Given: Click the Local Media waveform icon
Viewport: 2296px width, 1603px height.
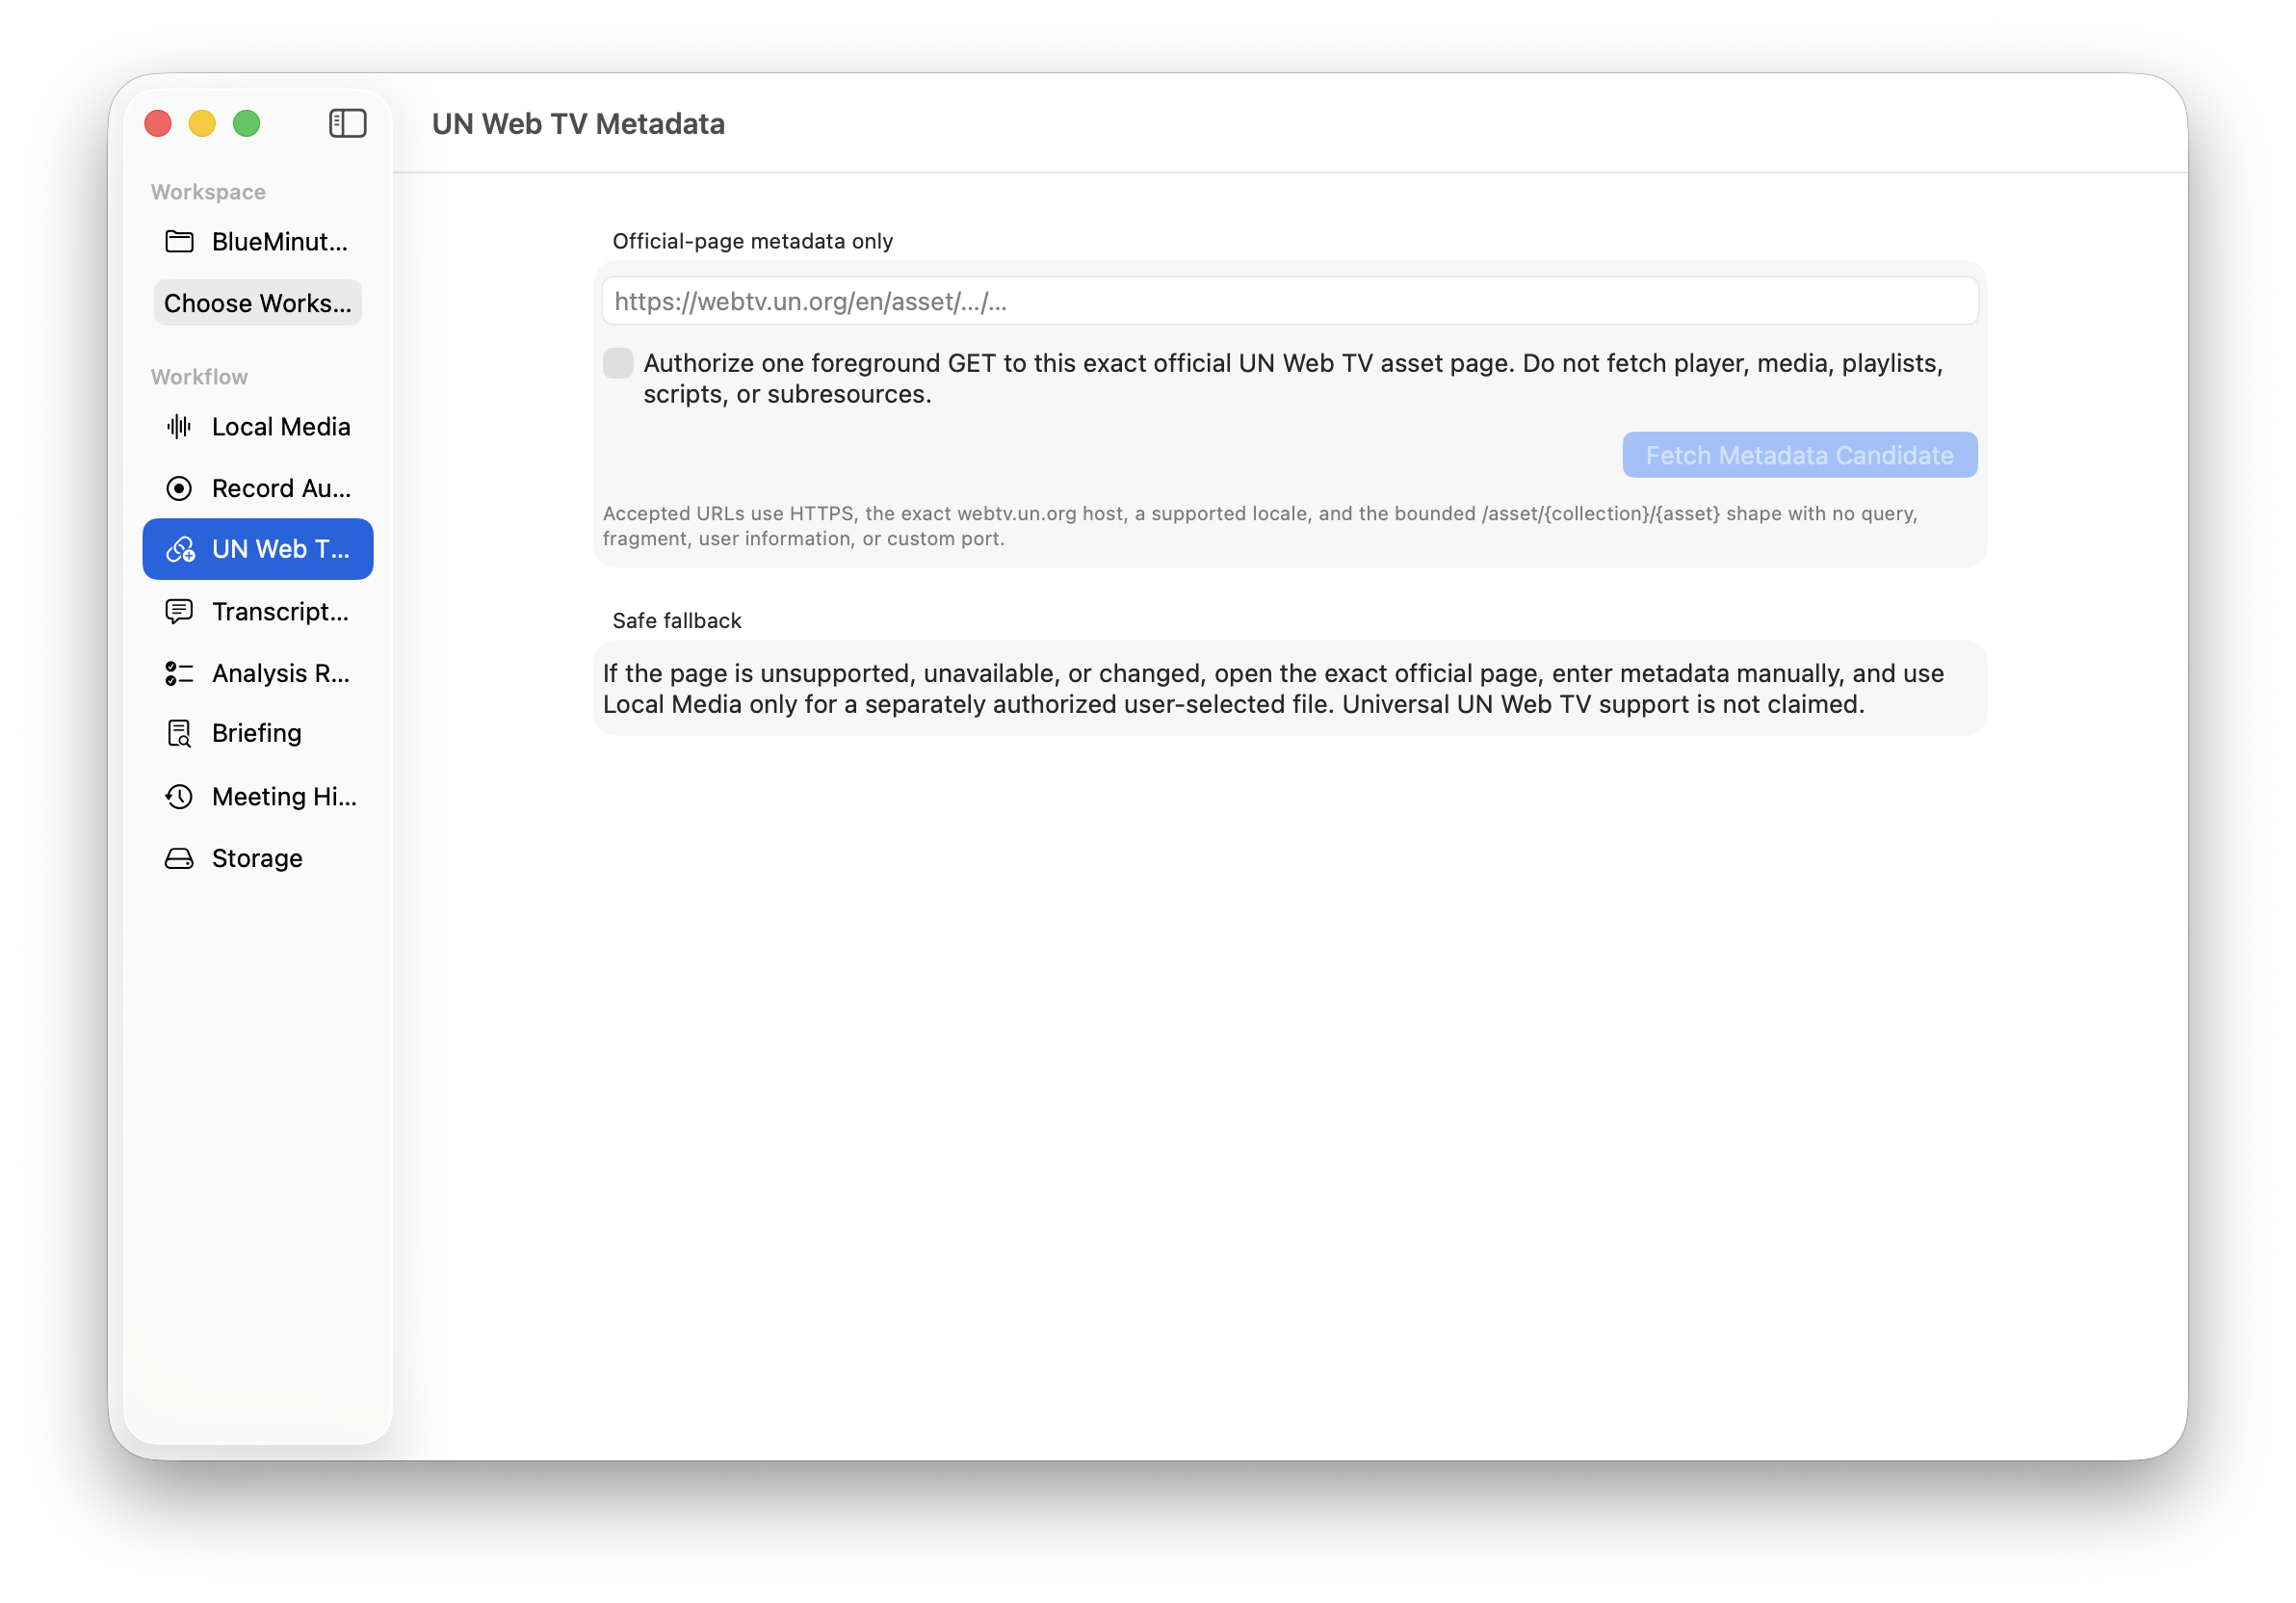Looking at the screenshot, I should coord(179,427).
